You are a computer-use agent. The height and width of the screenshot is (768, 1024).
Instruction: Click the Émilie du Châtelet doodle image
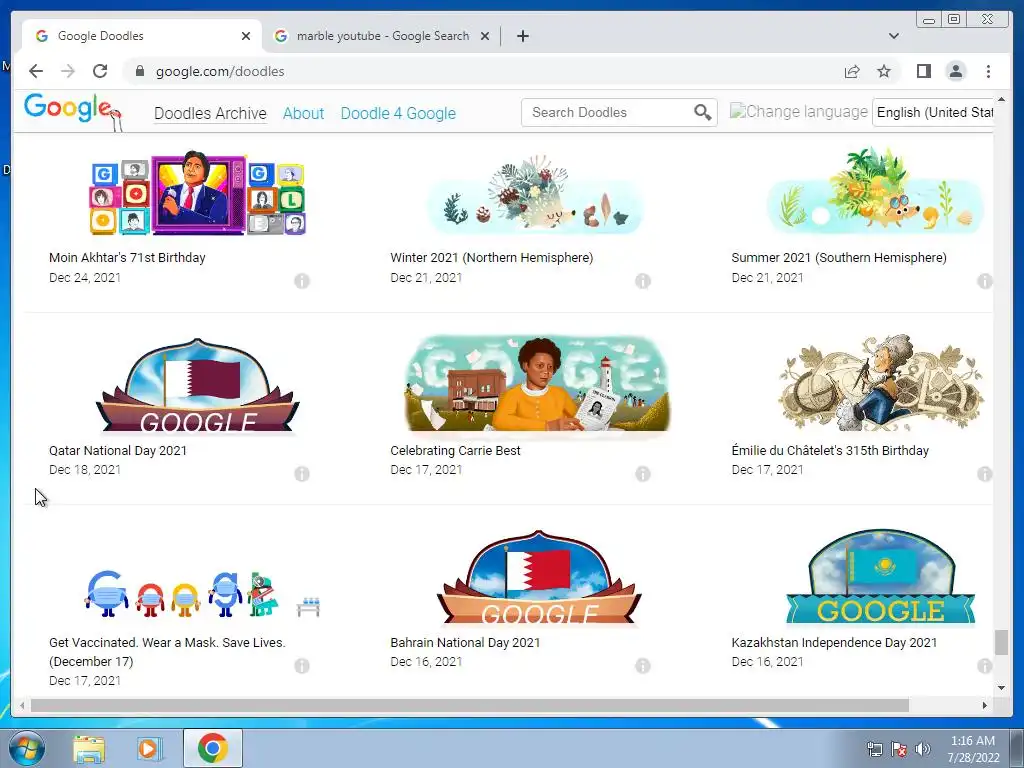tap(880, 383)
